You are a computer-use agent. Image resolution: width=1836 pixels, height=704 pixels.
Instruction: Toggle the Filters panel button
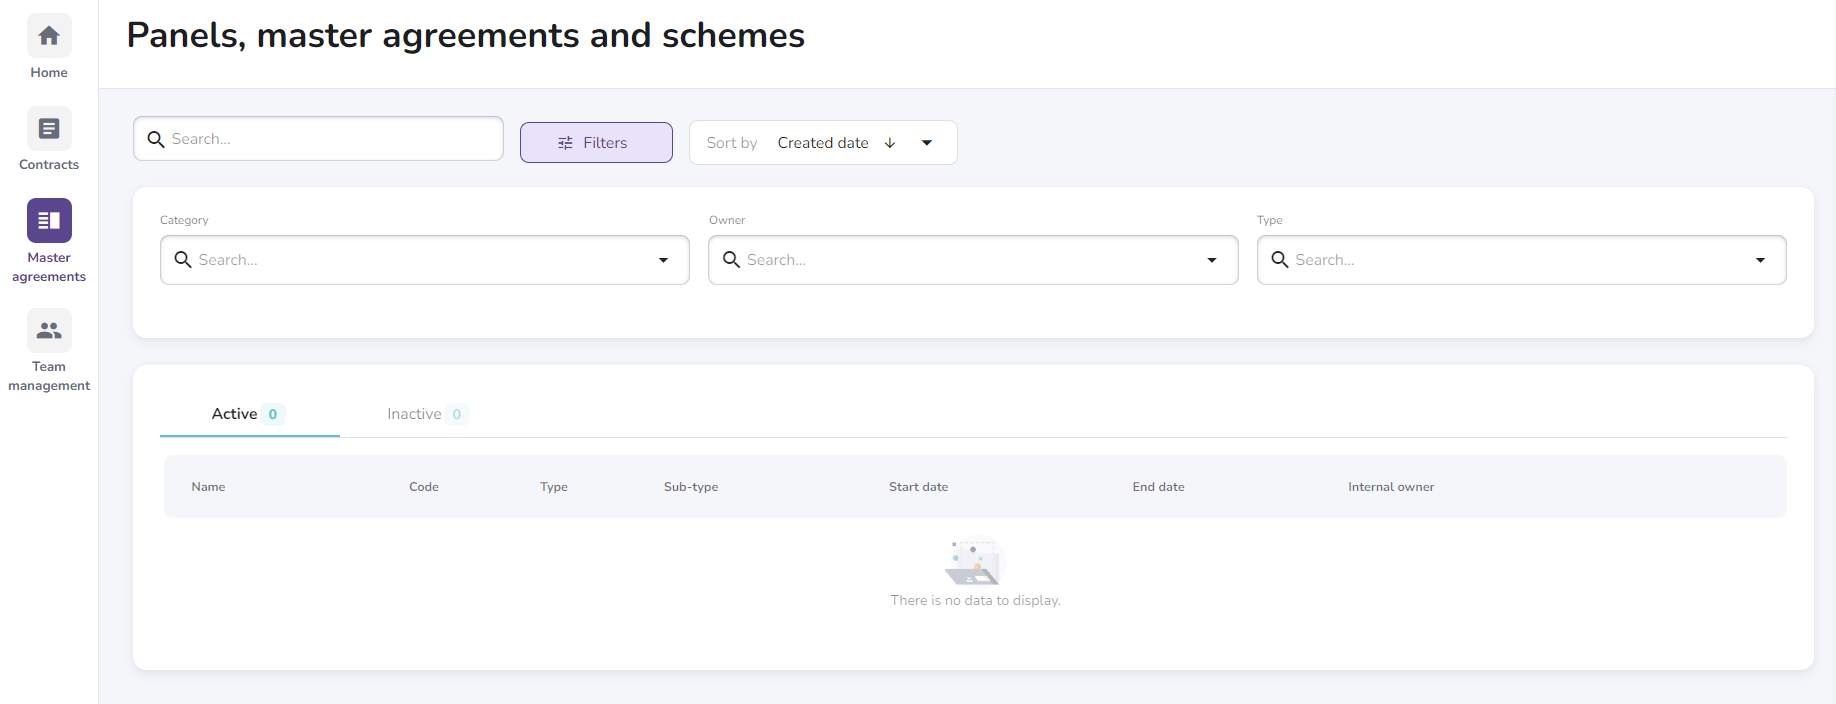[596, 143]
